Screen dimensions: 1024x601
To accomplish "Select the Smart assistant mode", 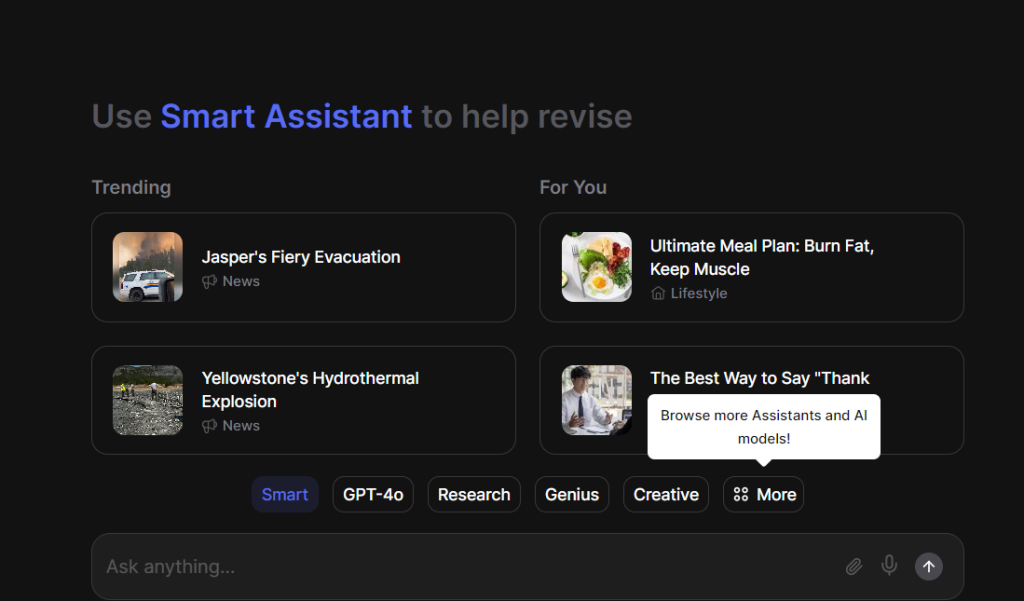I will point(285,495).
